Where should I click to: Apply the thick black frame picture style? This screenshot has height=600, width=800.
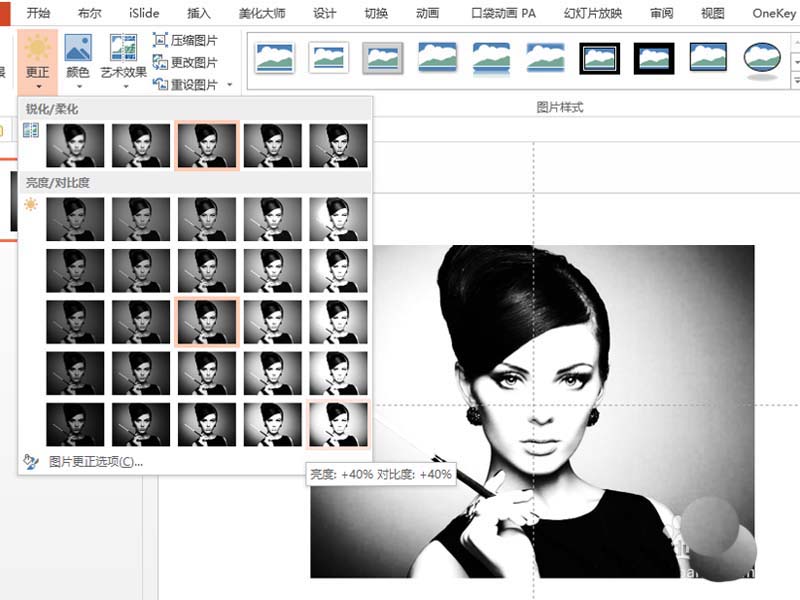654,58
